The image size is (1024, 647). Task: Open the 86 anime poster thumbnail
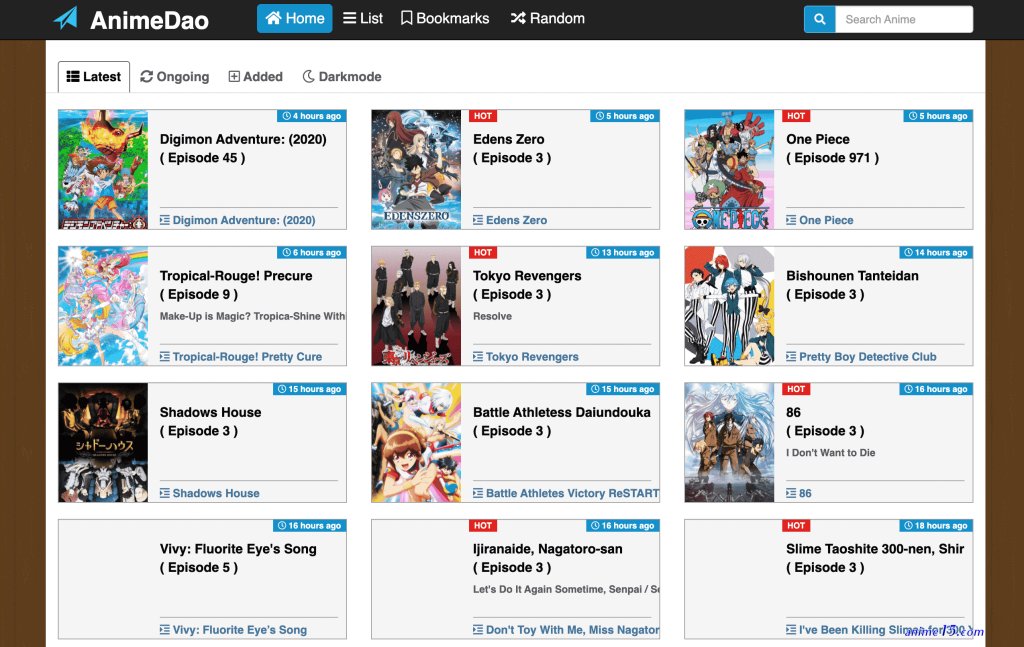click(729, 443)
